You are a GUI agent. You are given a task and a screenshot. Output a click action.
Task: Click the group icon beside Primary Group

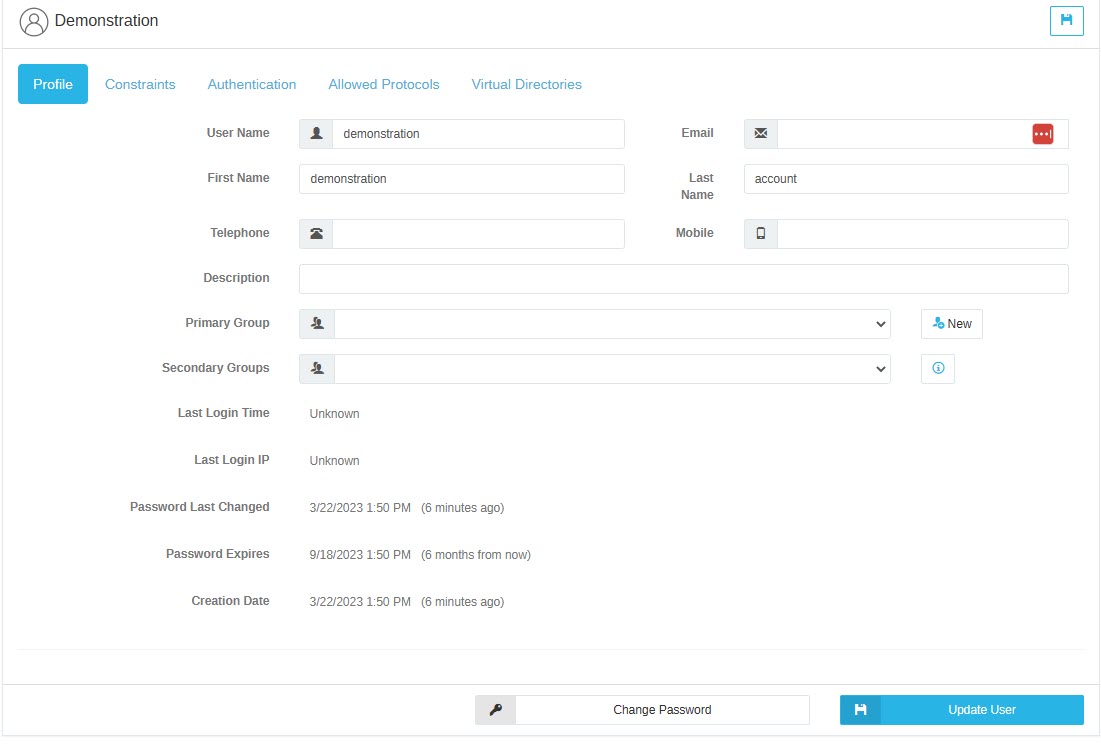tap(317, 324)
